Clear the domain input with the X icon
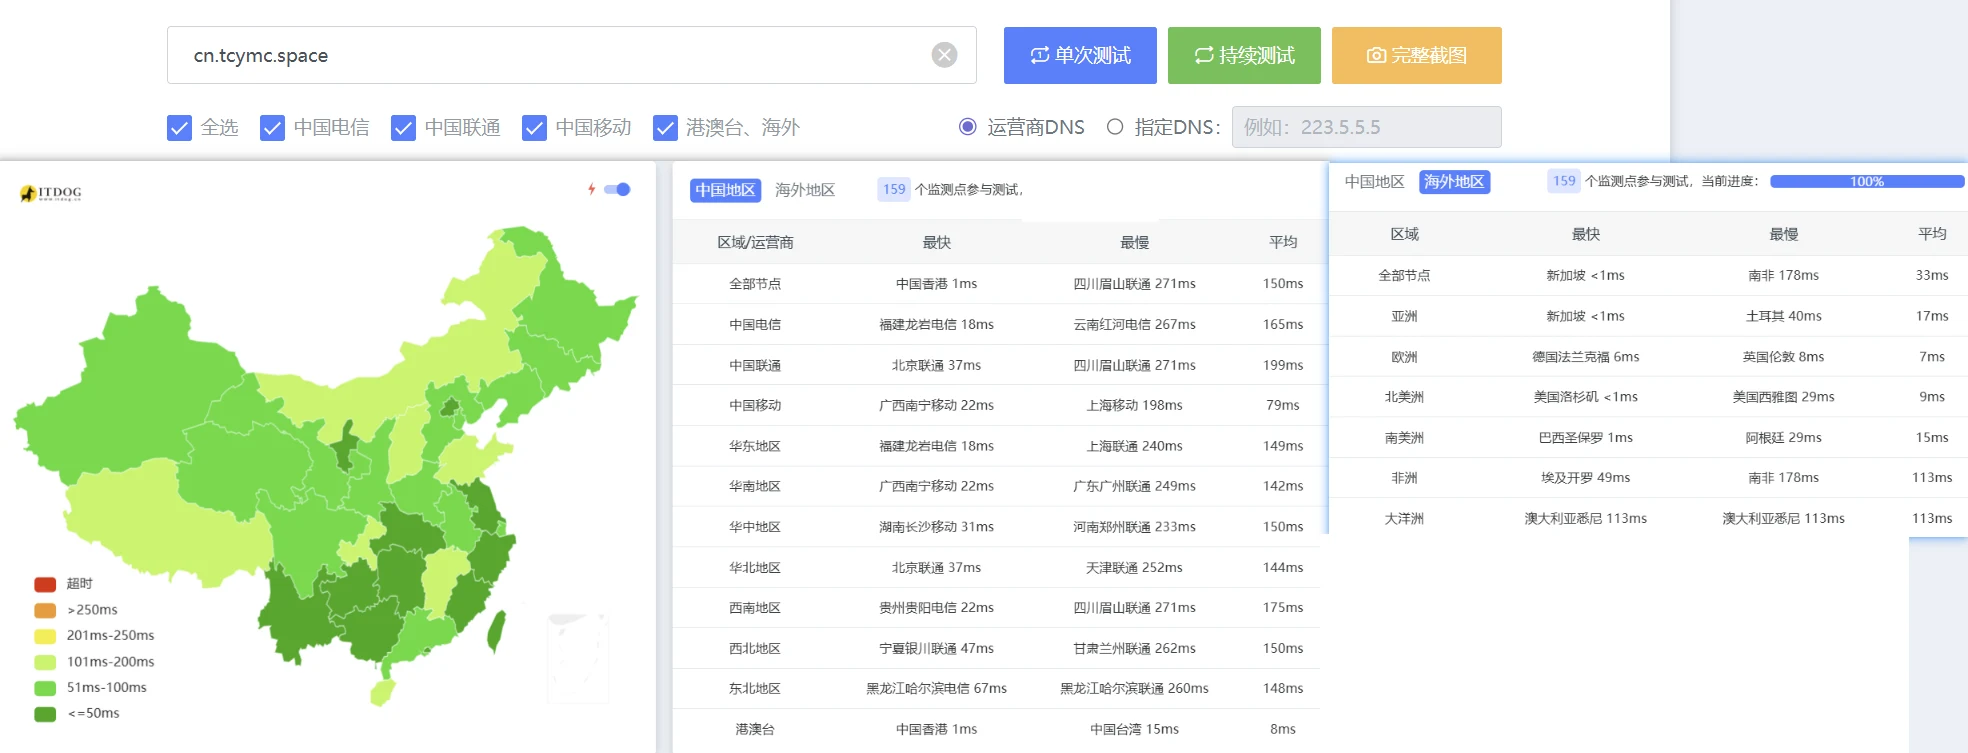Image resolution: width=1968 pixels, height=753 pixels. tap(944, 55)
